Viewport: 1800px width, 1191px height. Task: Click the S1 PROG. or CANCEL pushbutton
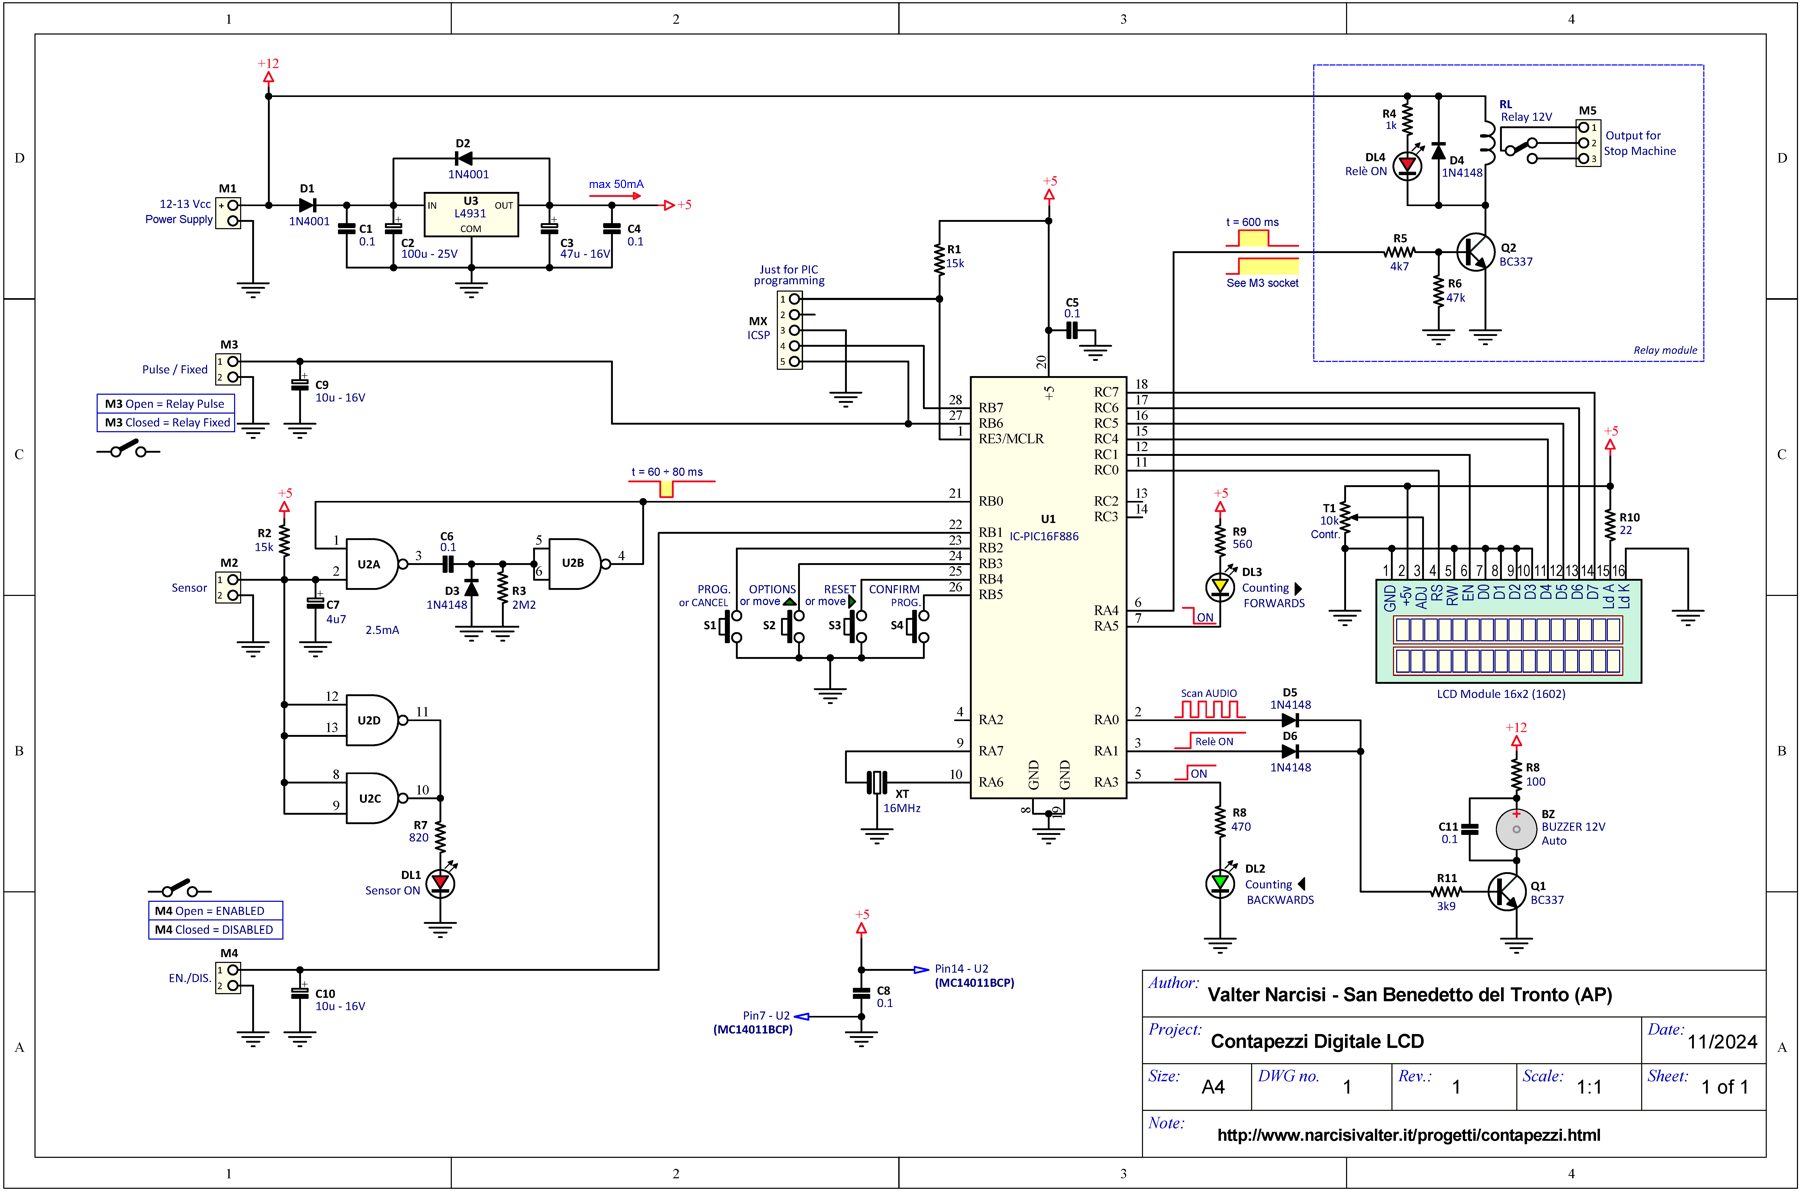730,626
